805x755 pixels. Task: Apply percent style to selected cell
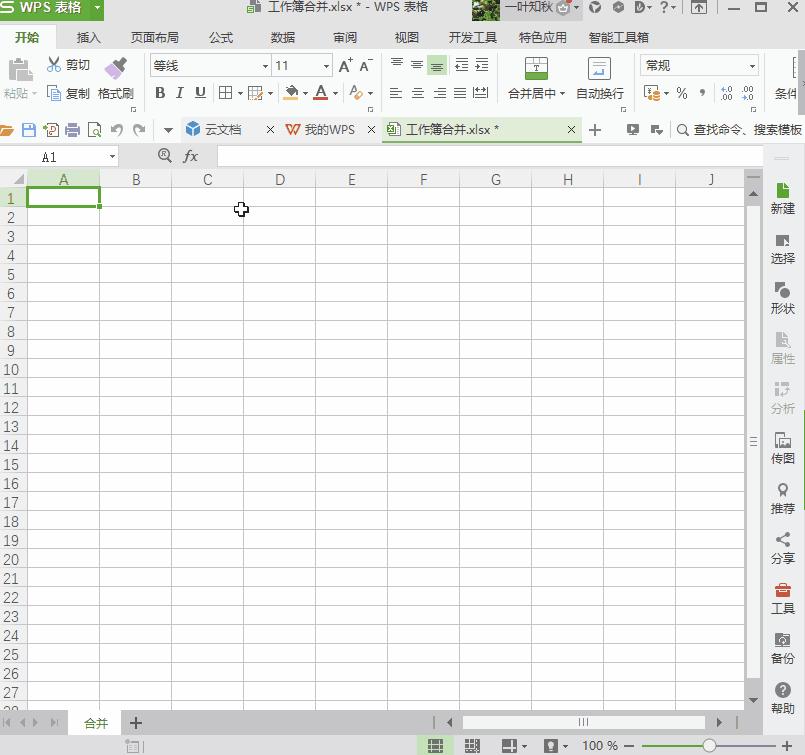(682, 93)
